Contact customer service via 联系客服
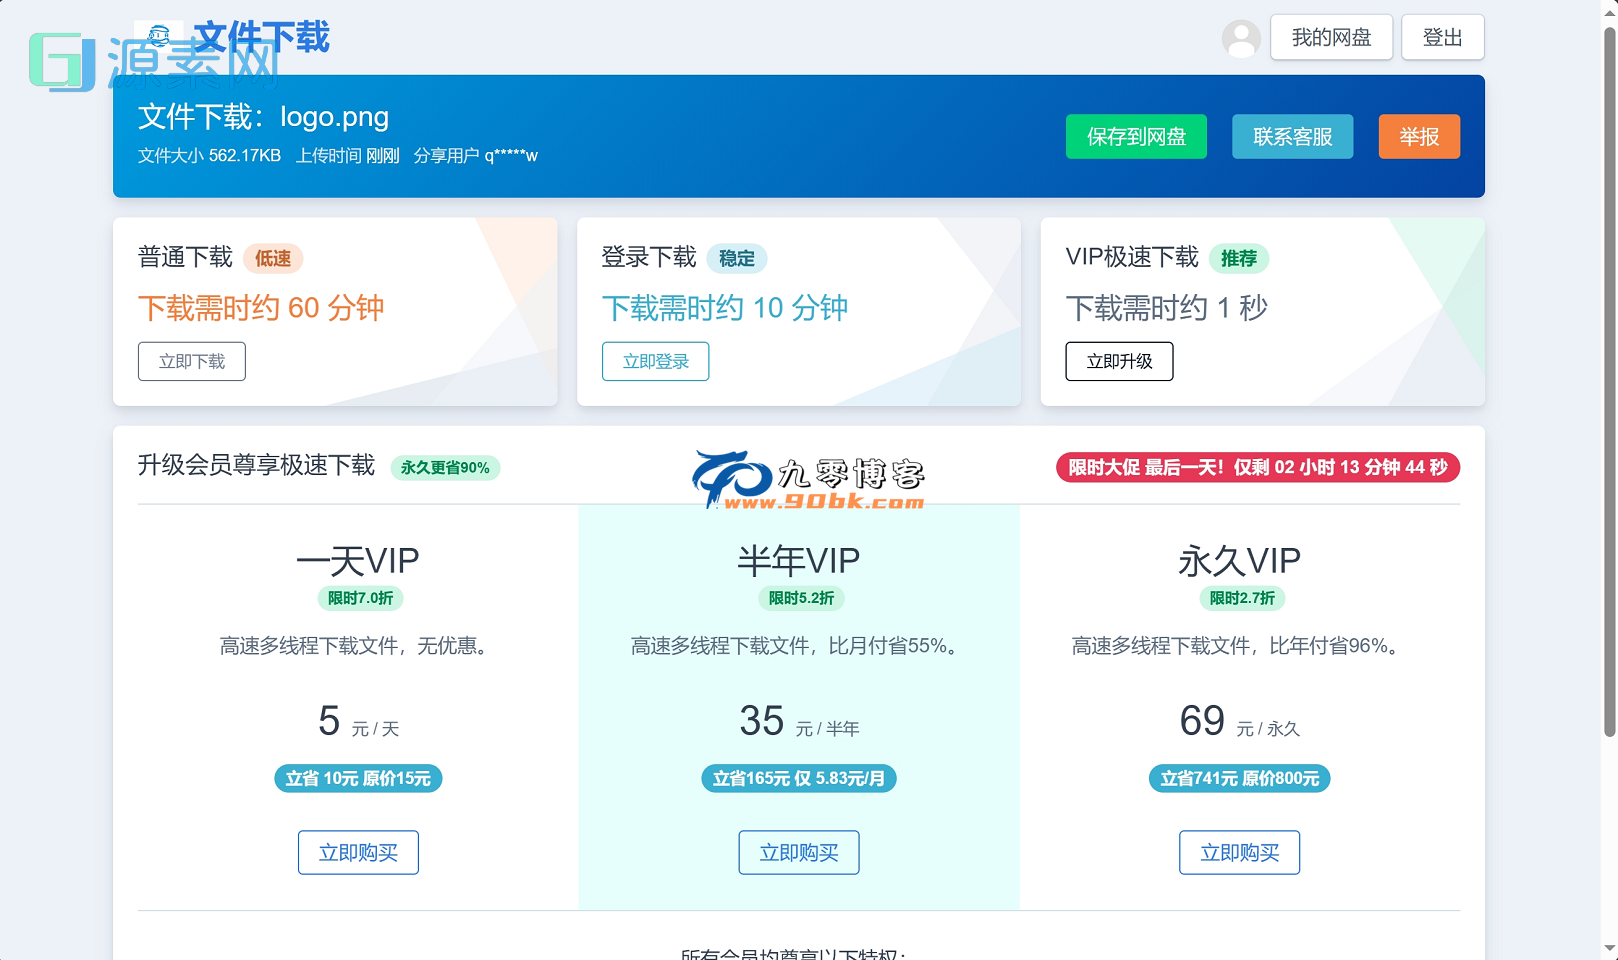 click(1292, 136)
